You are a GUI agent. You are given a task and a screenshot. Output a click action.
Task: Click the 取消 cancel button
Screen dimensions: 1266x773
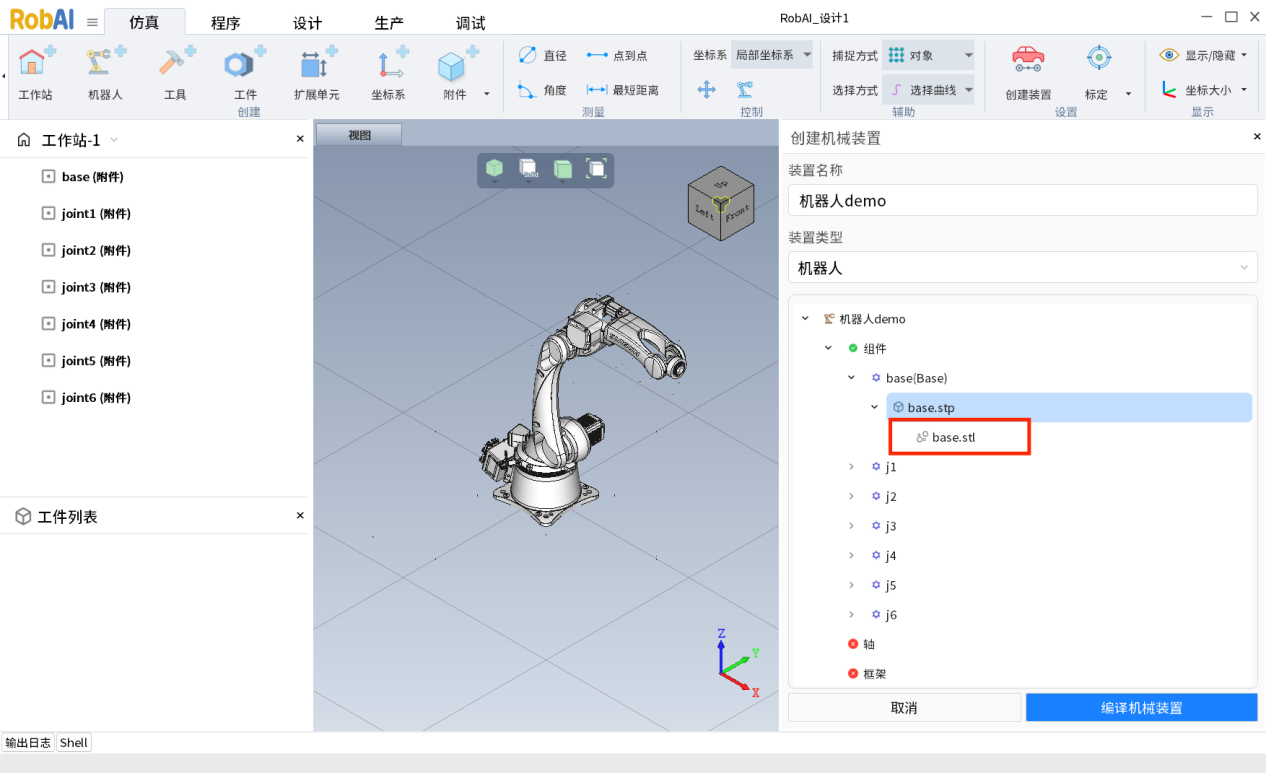click(x=904, y=707)
